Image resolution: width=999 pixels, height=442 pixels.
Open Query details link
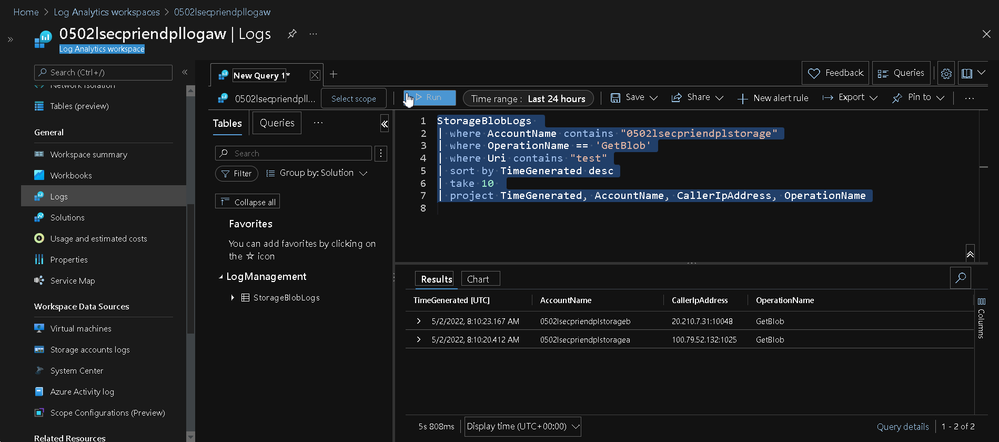[902, 426]
